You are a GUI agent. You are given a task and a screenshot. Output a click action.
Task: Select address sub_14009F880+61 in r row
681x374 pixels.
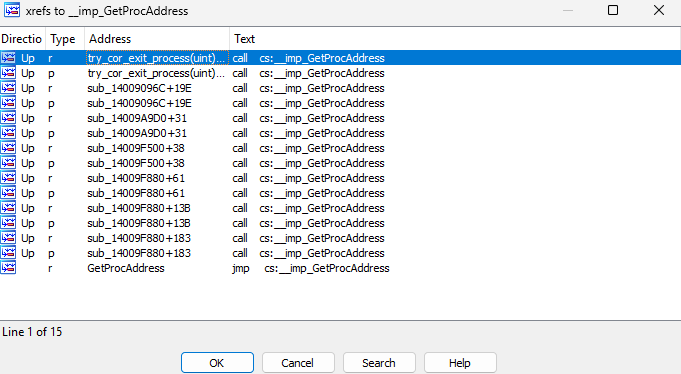coord(136,178)
